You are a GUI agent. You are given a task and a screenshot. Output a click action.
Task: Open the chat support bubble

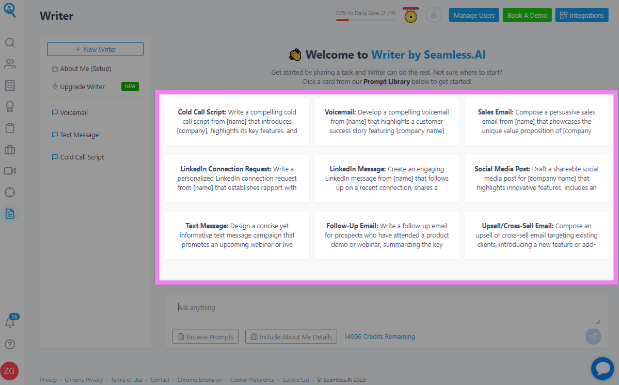coord(602,368)
